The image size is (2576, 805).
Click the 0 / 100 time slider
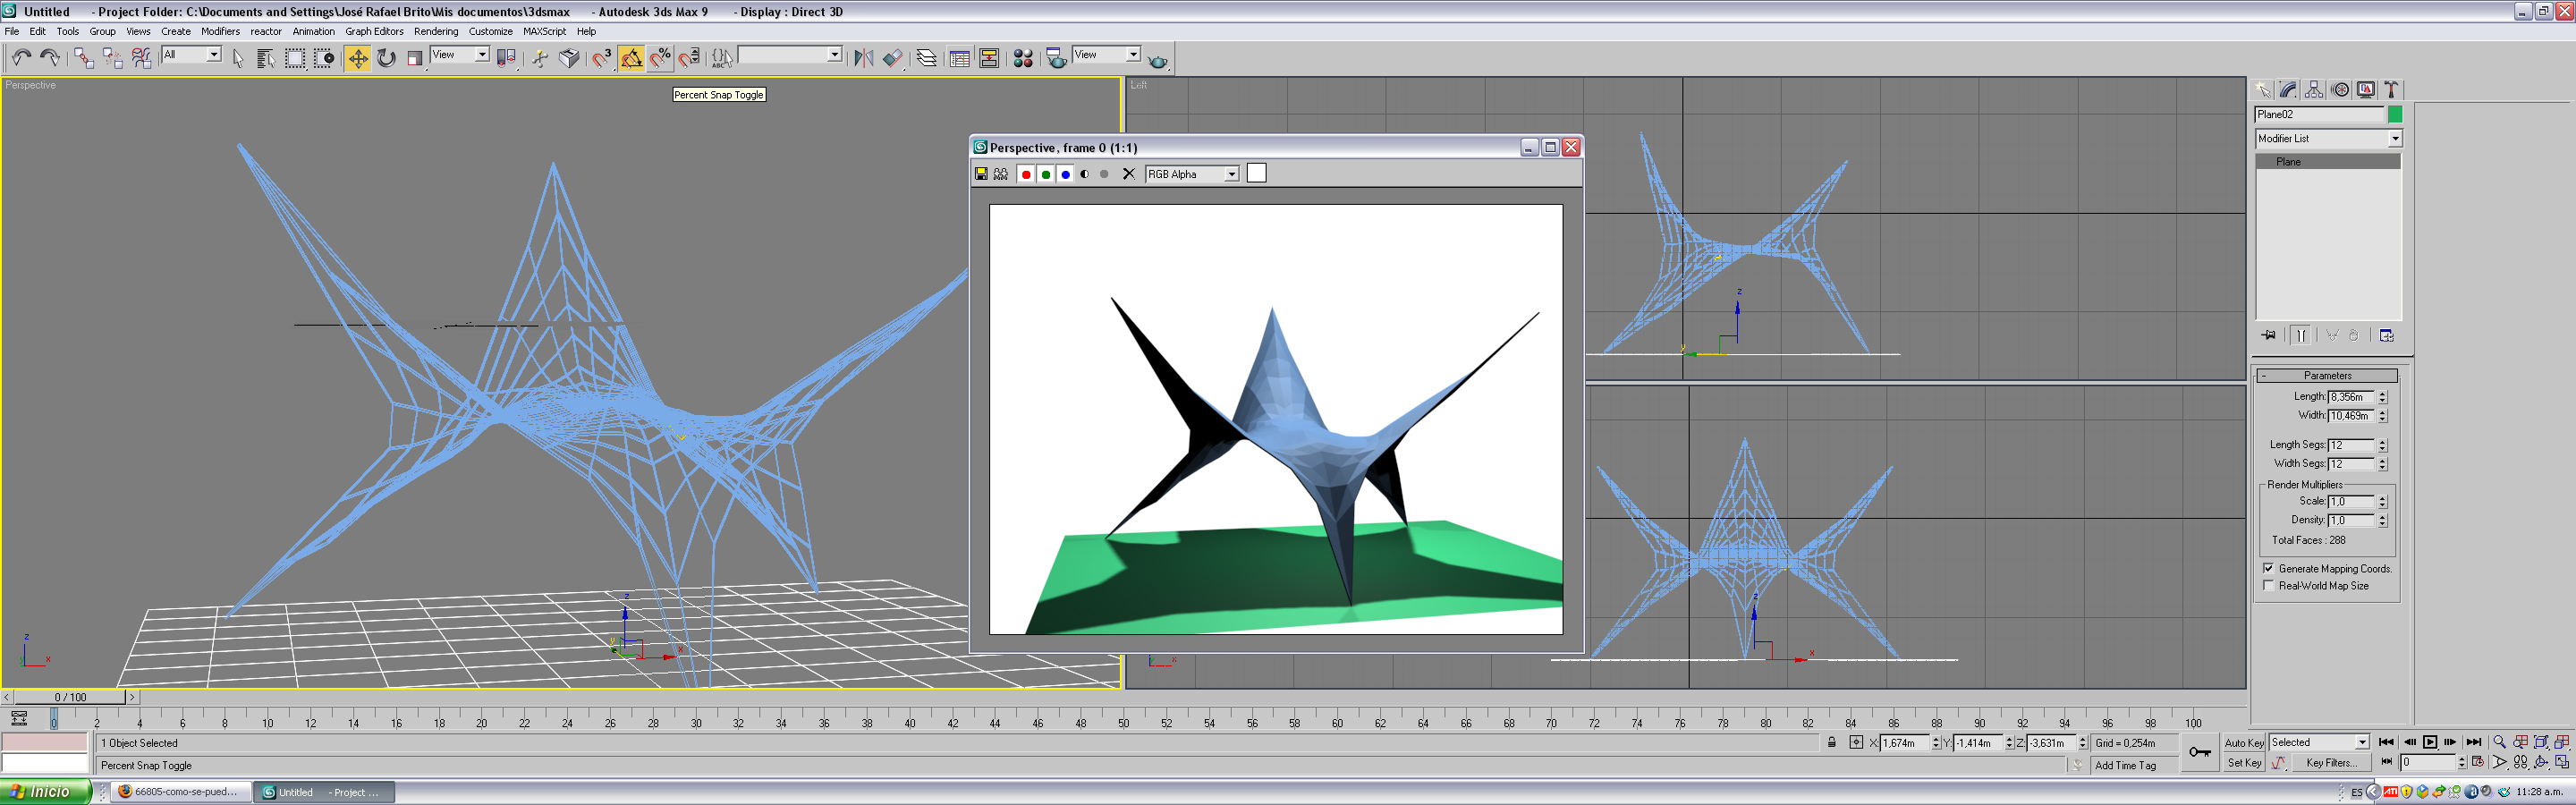click(x=70, y=697)
